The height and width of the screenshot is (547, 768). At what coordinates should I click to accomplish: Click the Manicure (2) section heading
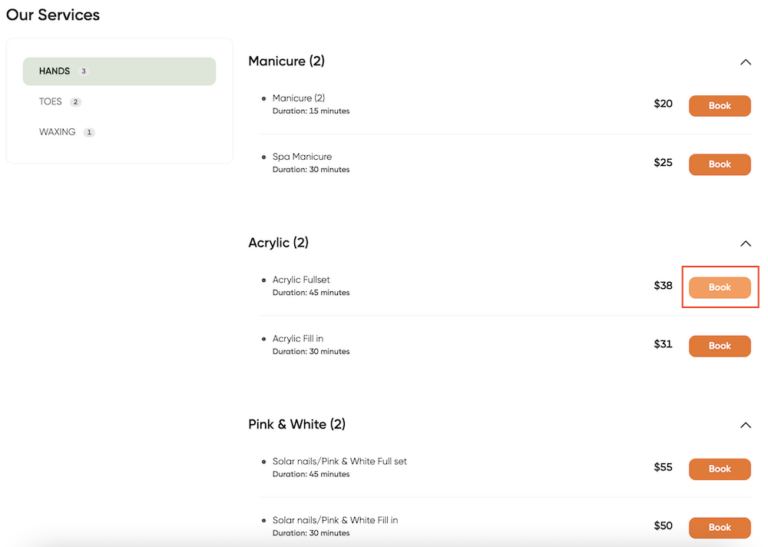tap(287, 61)
